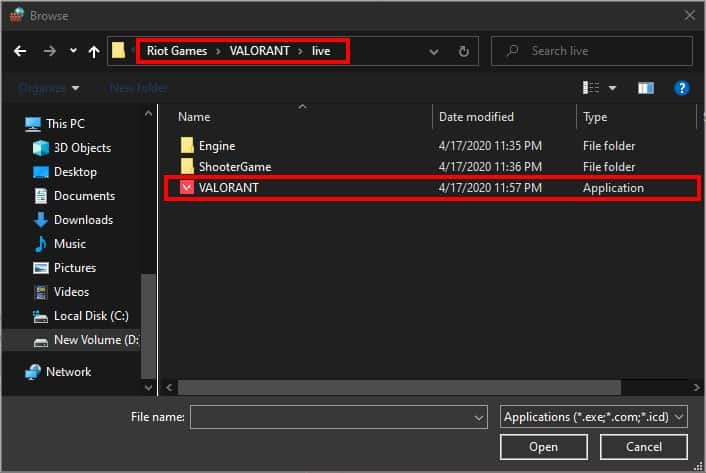Click the Search live field

click(x=592, y=51)
